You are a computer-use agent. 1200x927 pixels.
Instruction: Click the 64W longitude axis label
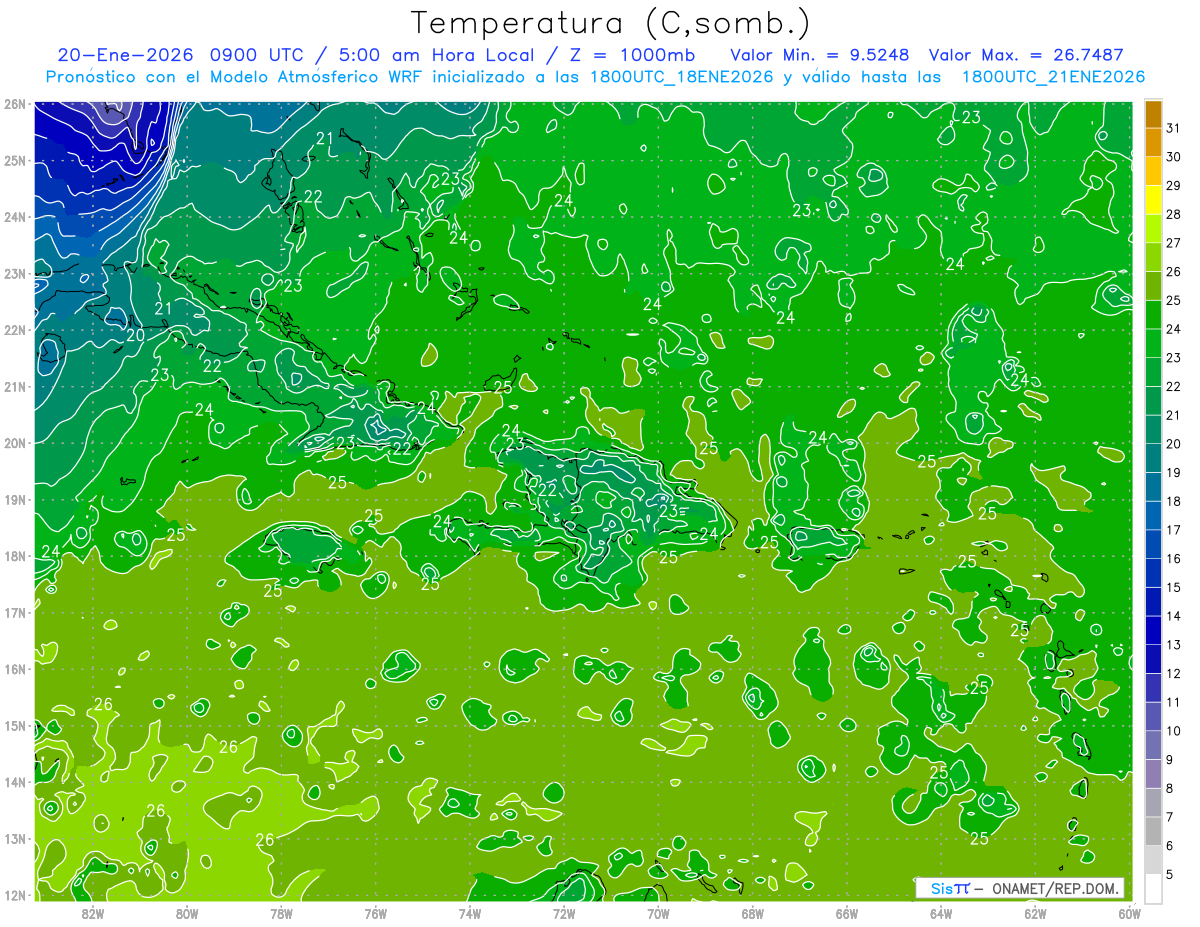941,913
